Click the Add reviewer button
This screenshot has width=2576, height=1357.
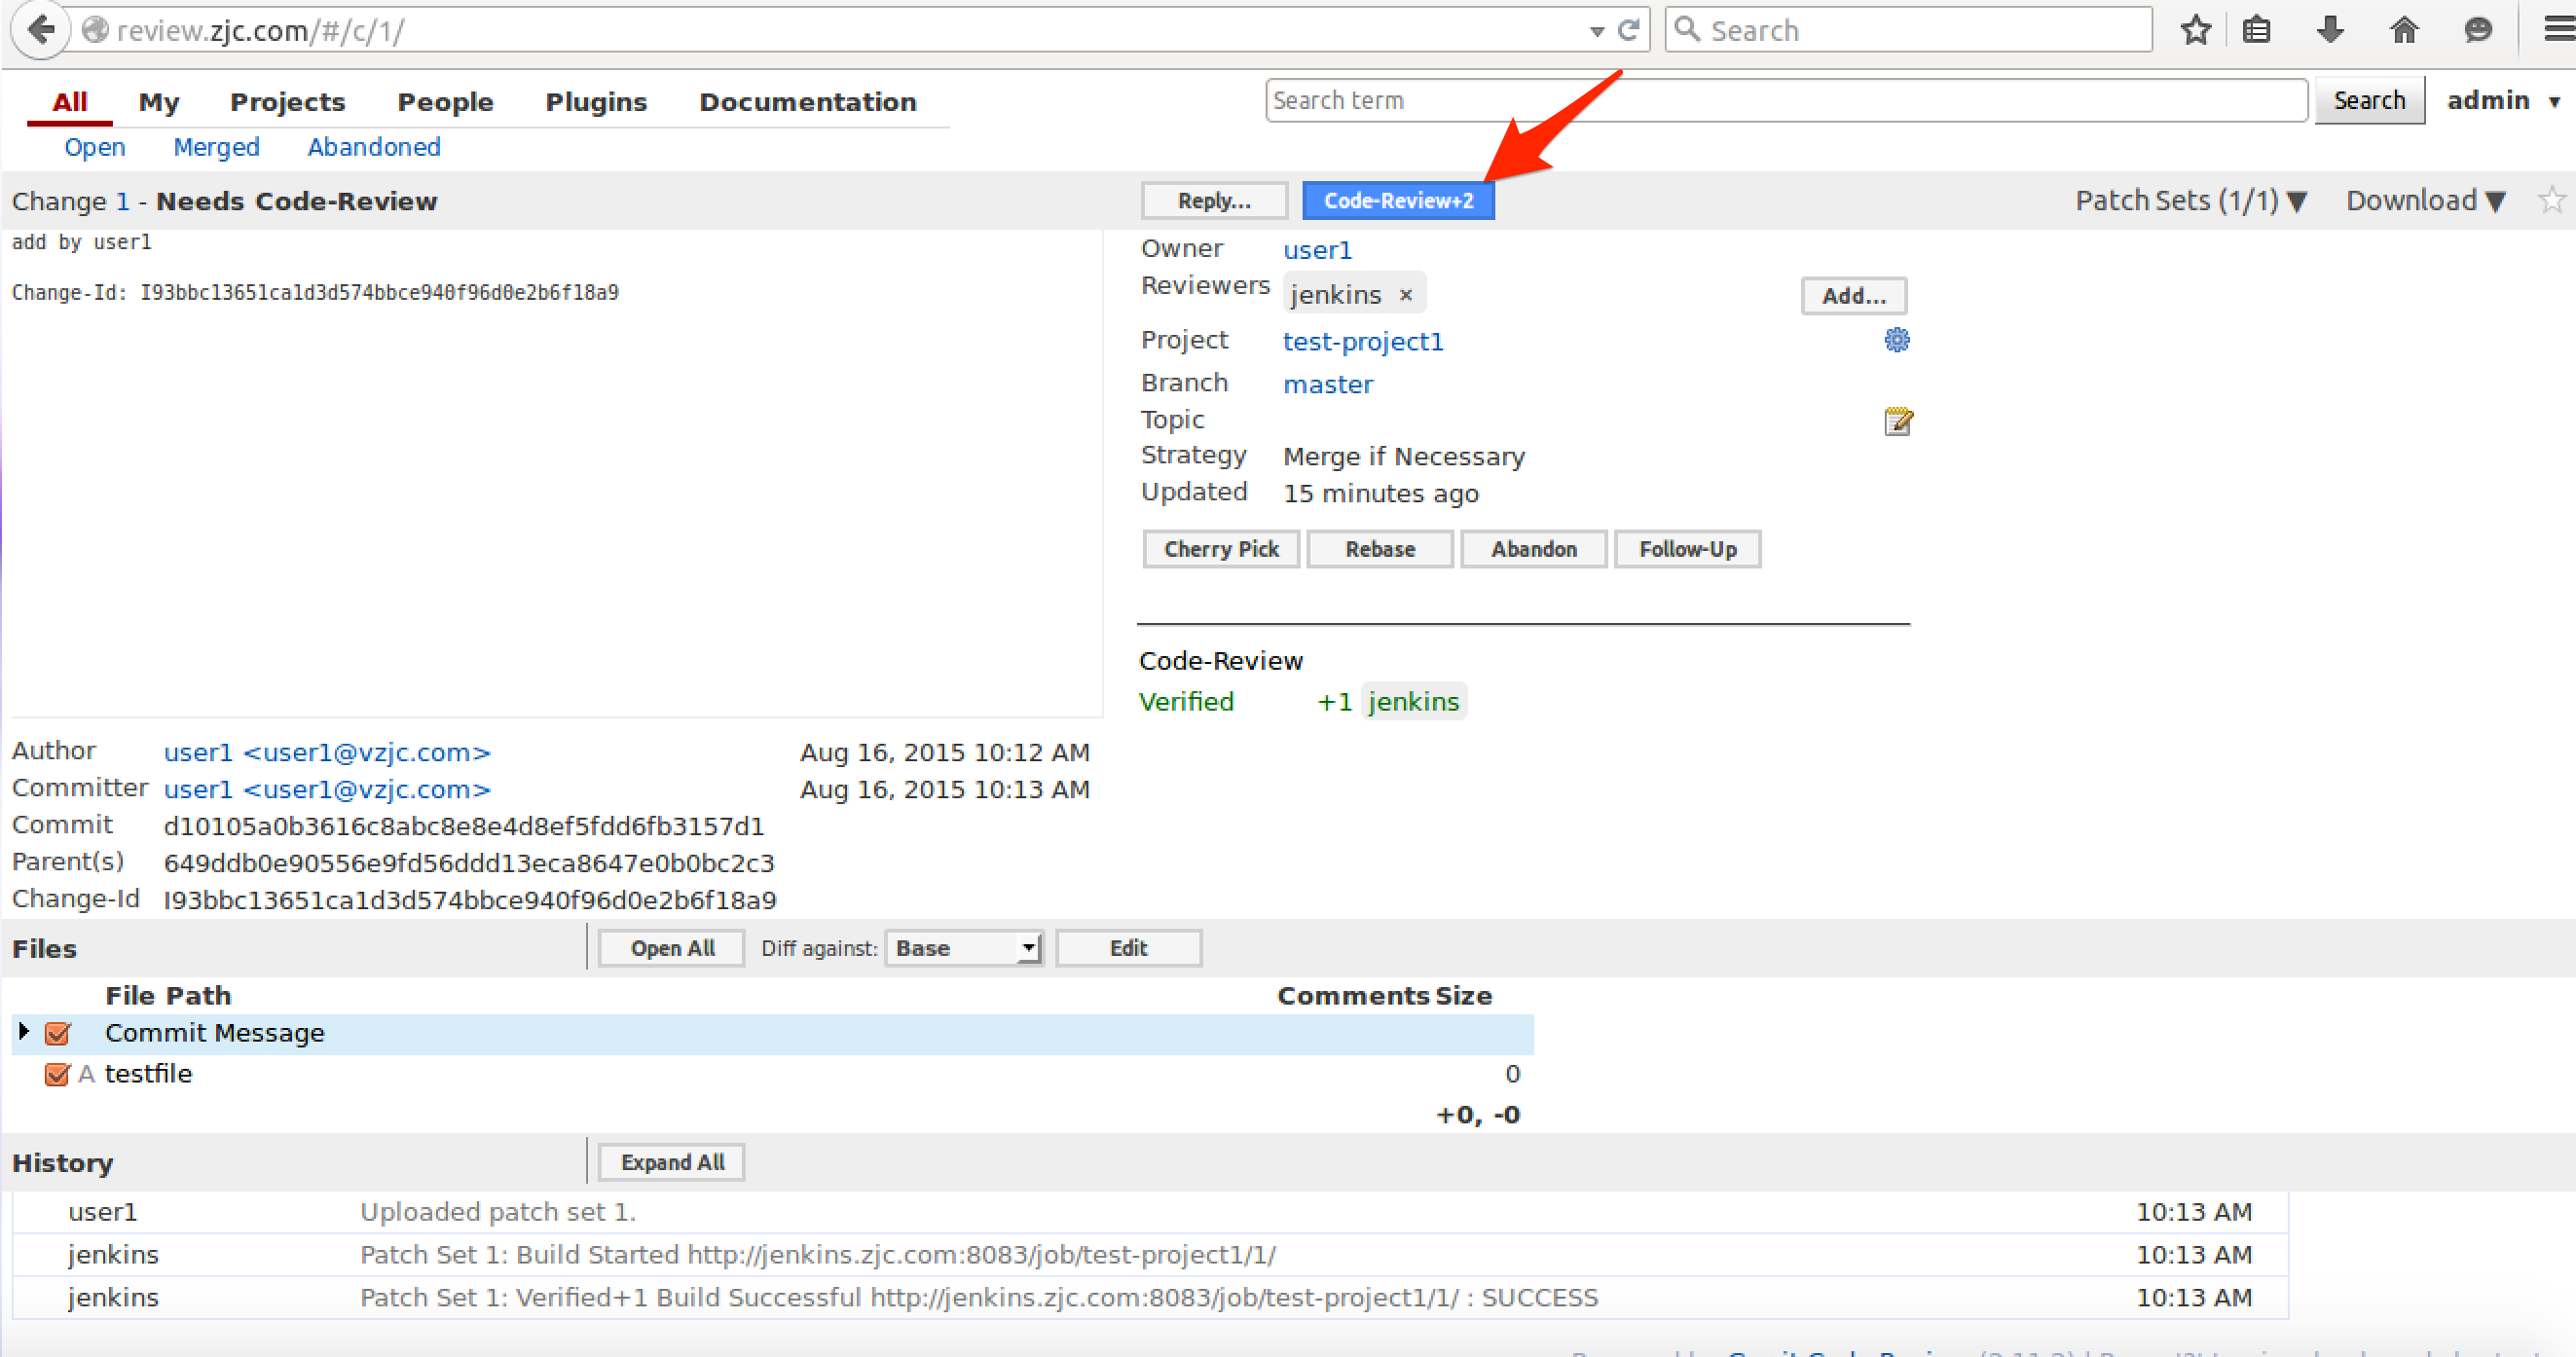click(x=1854, y=295)
